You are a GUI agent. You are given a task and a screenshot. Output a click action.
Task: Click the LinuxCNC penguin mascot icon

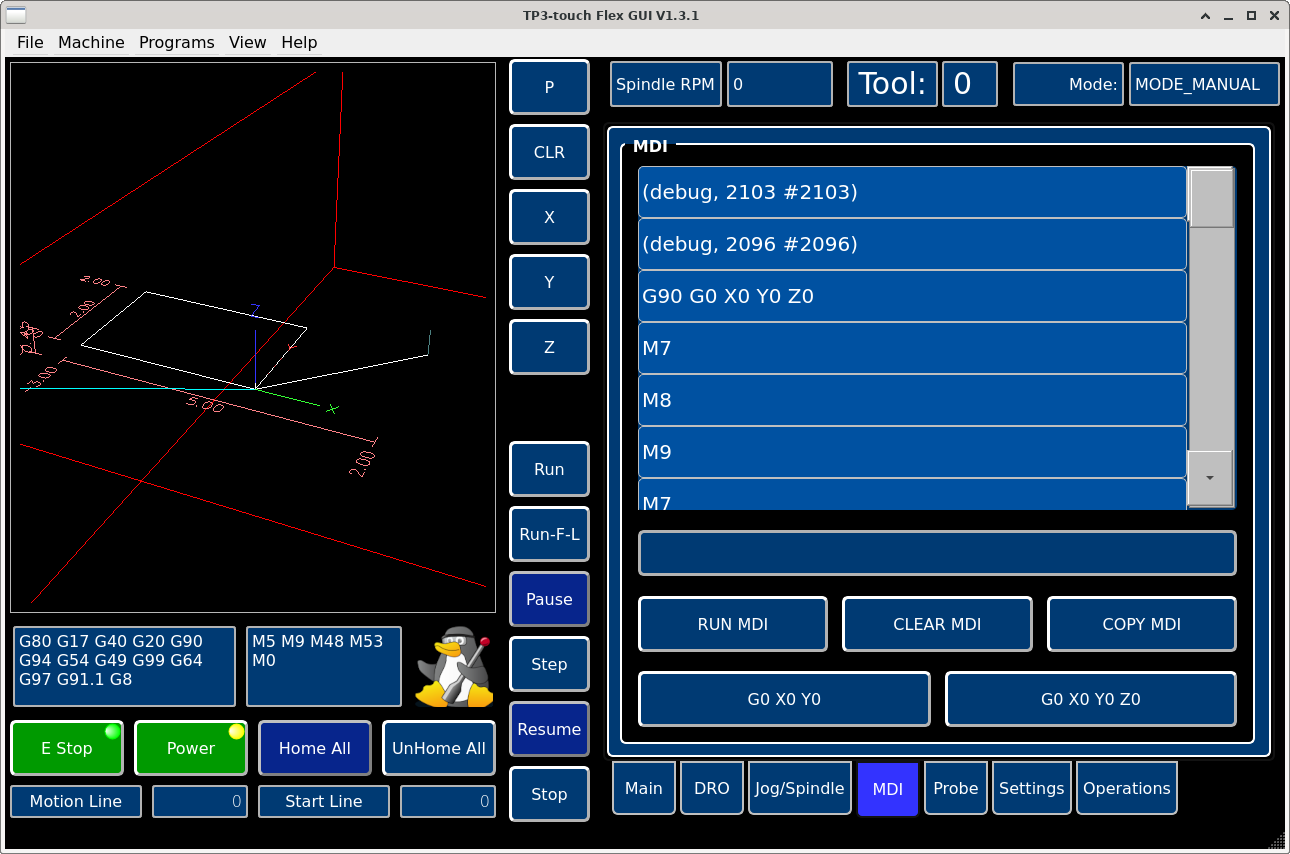click(x=454, y=667)
